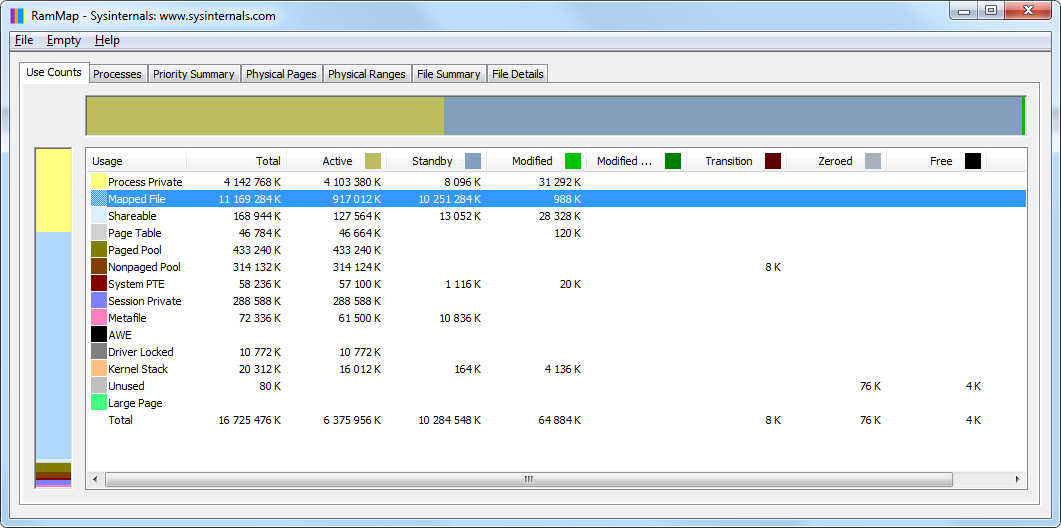Click the Free black swatch in header
The image size is (1061, 528).
(x=973, y=161)
